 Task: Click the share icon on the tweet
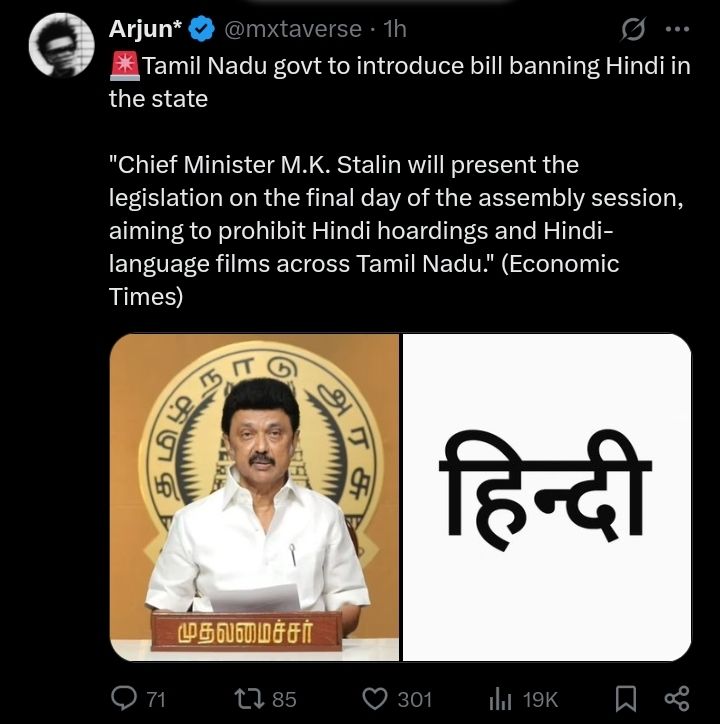click(x=676, y=699)
